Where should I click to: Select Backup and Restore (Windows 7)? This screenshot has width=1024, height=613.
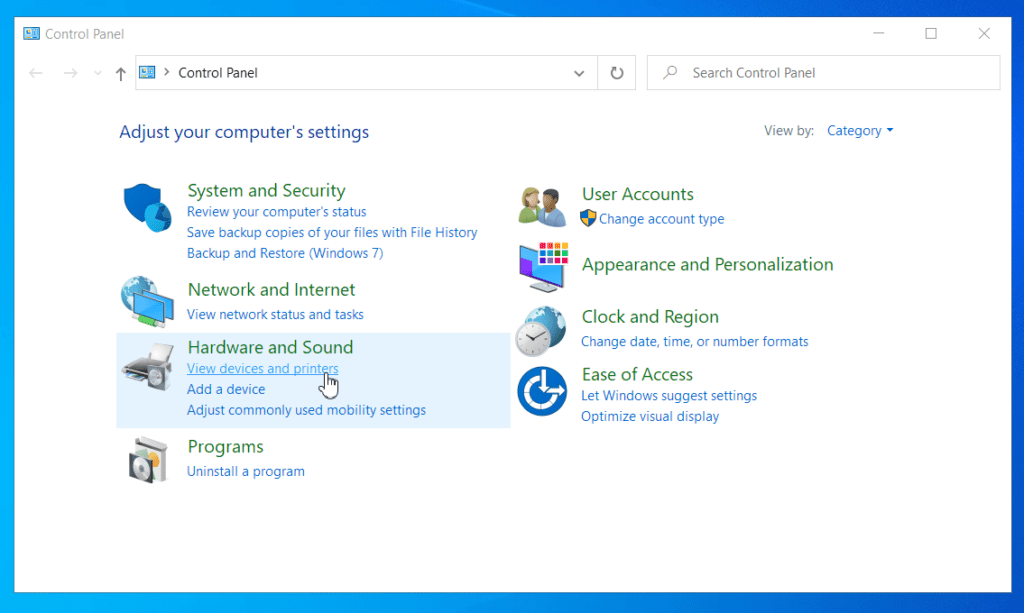(x=285, y=253)
